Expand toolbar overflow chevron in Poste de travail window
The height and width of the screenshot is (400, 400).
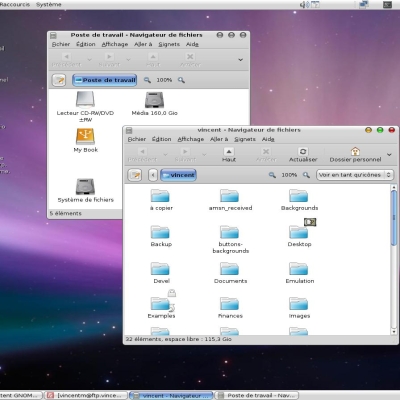(x=240, y=60)
